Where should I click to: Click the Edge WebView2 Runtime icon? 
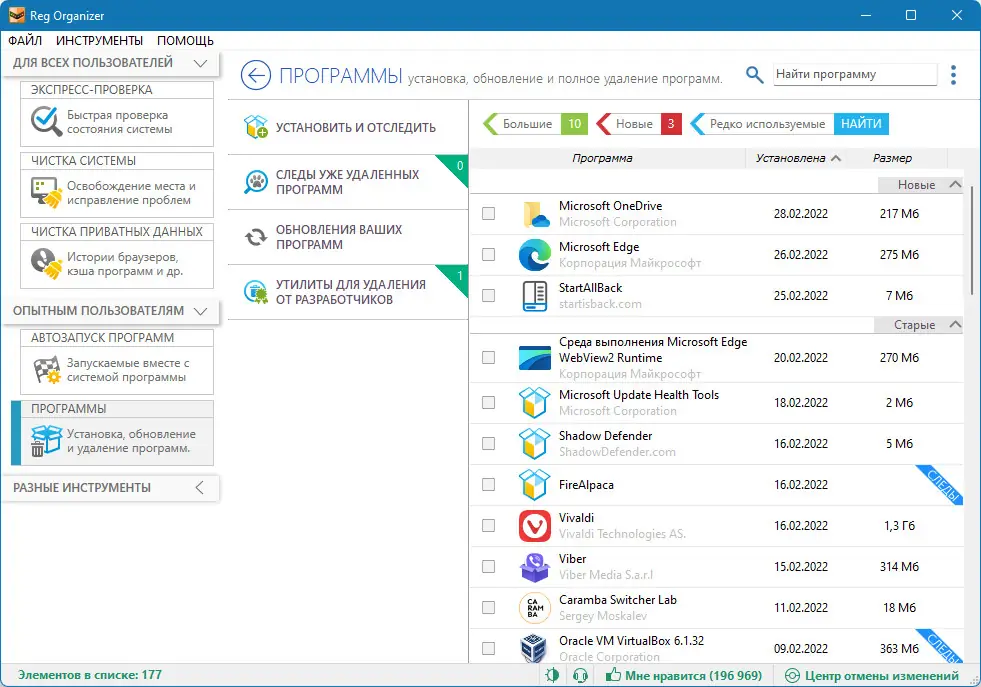click(535, 358)
